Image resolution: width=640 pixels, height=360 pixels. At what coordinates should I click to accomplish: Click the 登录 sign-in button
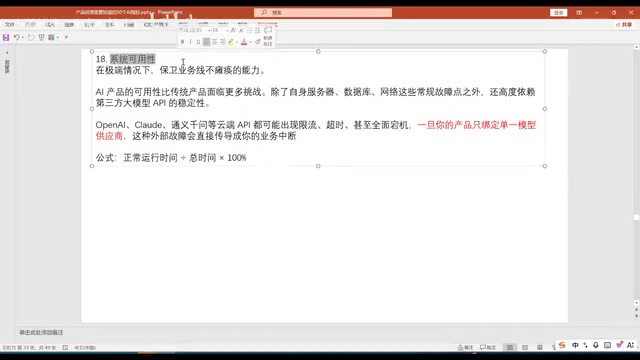point(558,13)
